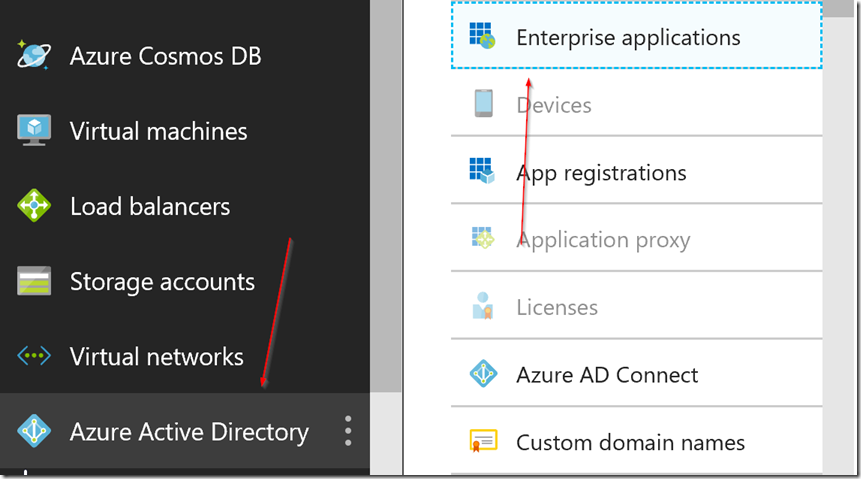Open Load balancers service
This screenshot has height=479, width=861.
coord(184,207)
